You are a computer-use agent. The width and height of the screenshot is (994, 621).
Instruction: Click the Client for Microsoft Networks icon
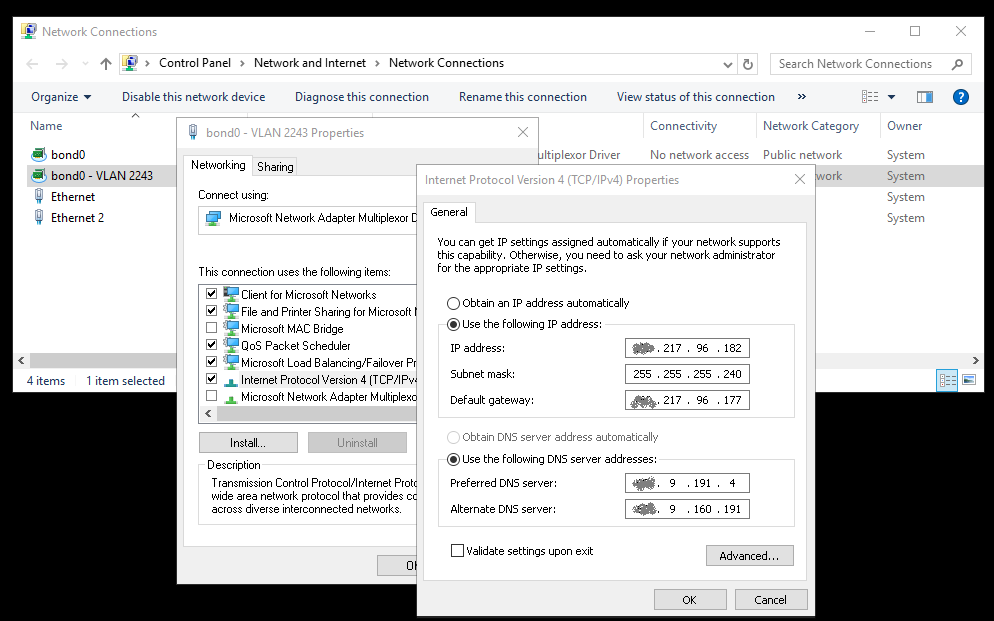tap(231, 294)
